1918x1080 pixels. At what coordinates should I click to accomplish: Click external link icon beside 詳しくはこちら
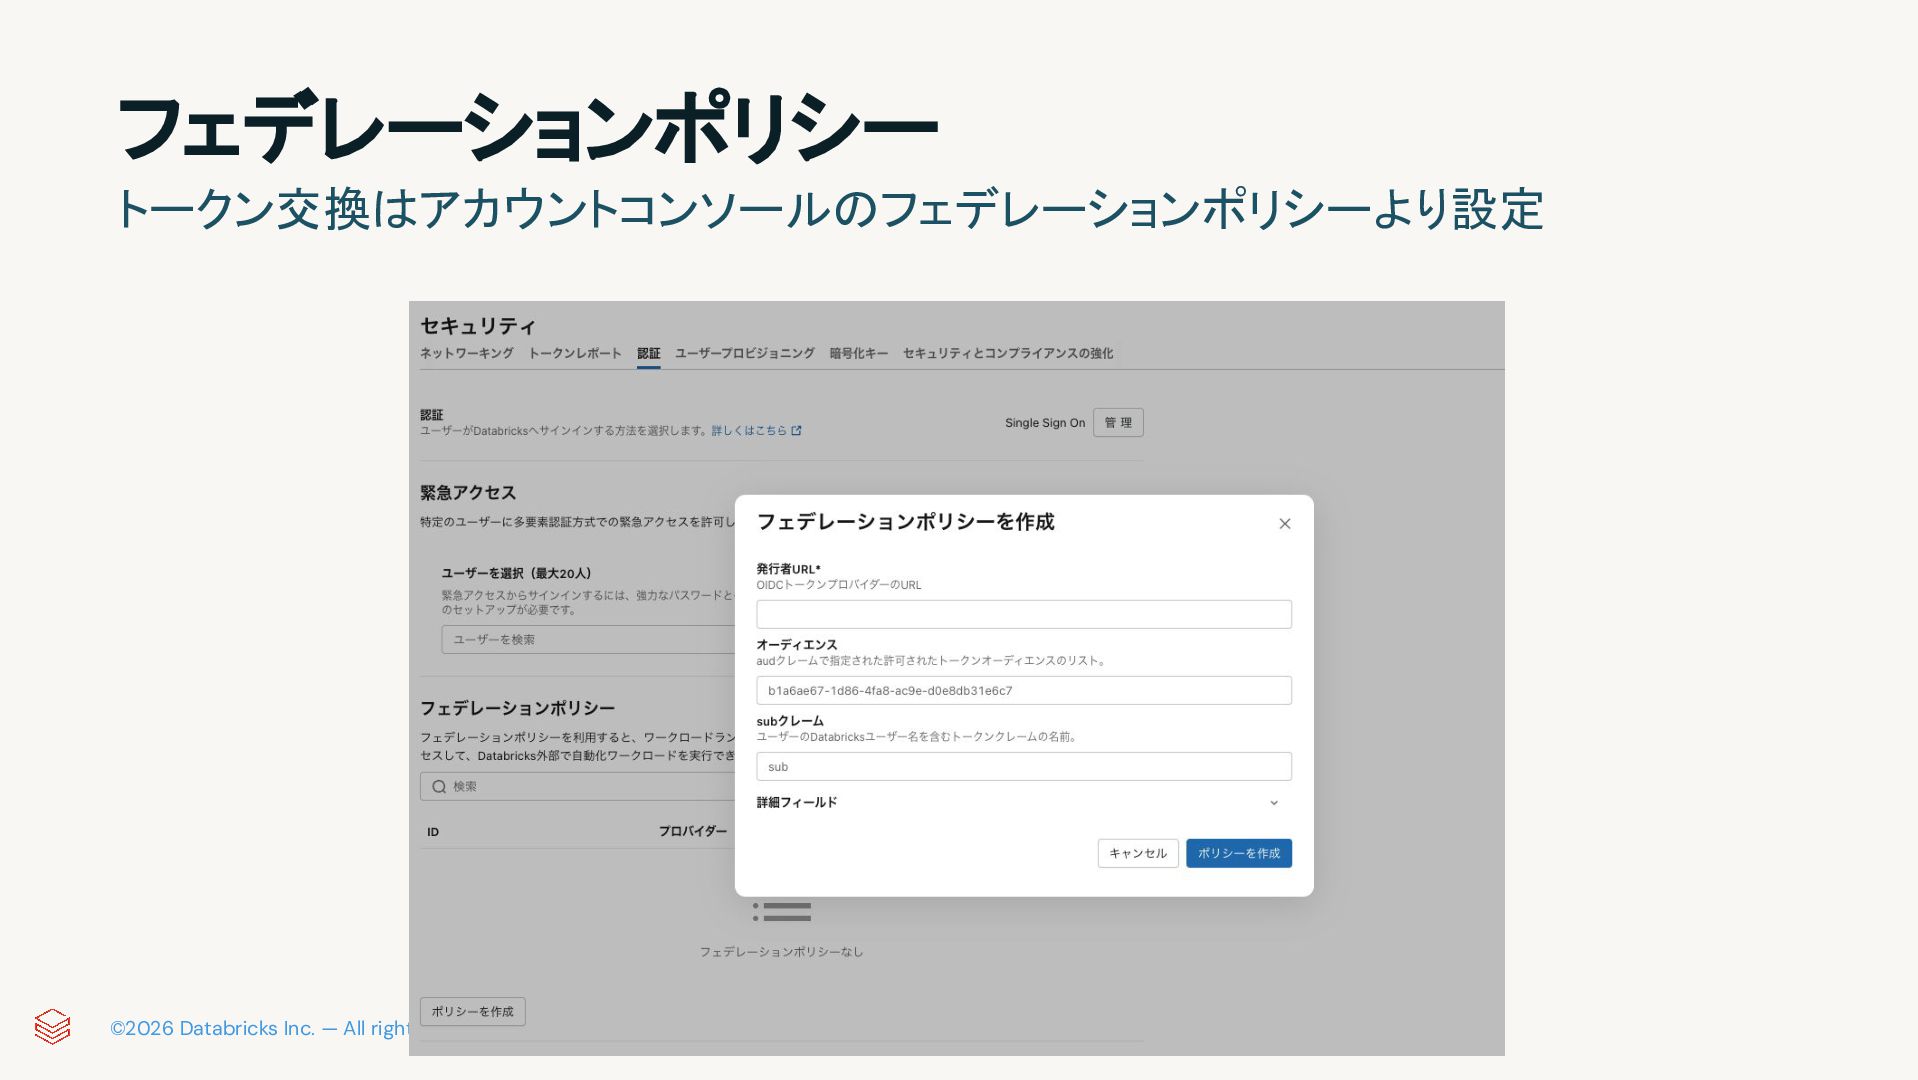point(796,431)
